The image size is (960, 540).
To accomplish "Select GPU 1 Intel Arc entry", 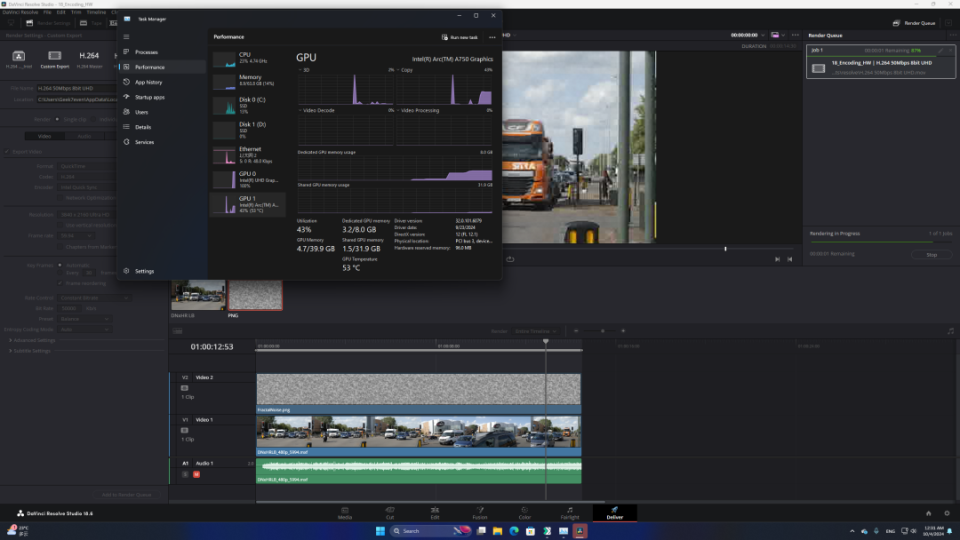I will pos(247,204).
